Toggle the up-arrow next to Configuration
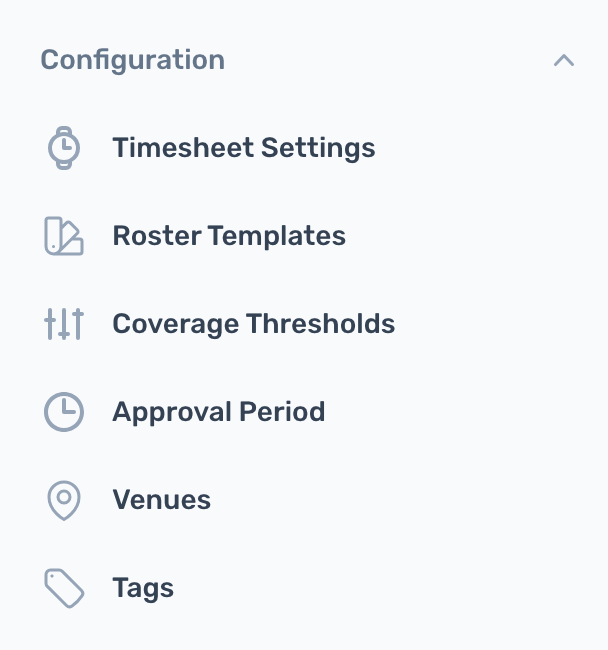Viewport: 608px width, 650px height. [x=564, y=61]
